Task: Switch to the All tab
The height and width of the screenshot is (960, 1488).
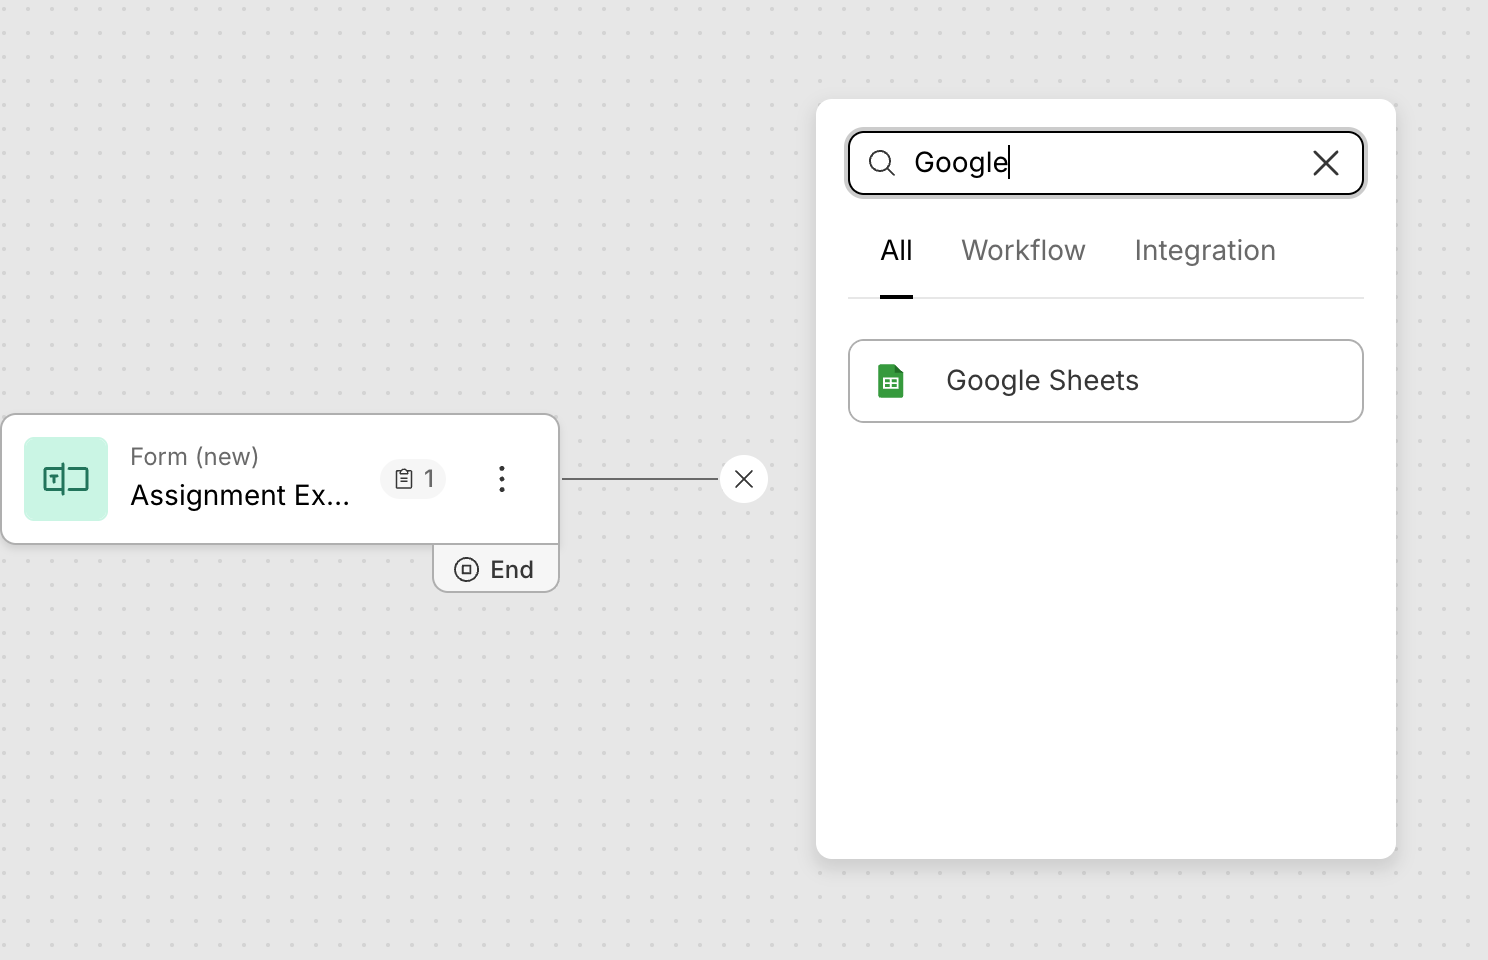Action: tap(896, 250)
